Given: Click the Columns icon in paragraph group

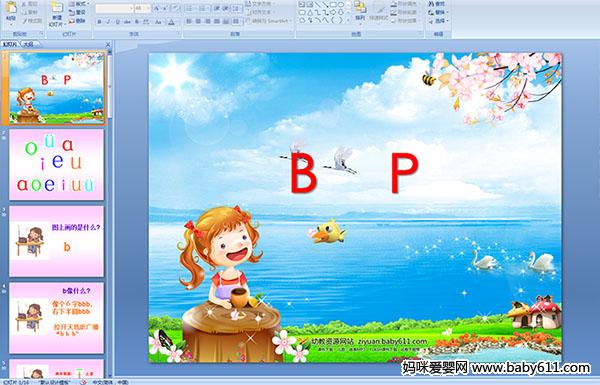Looking at the screenshot, I should tap(236, 21).
